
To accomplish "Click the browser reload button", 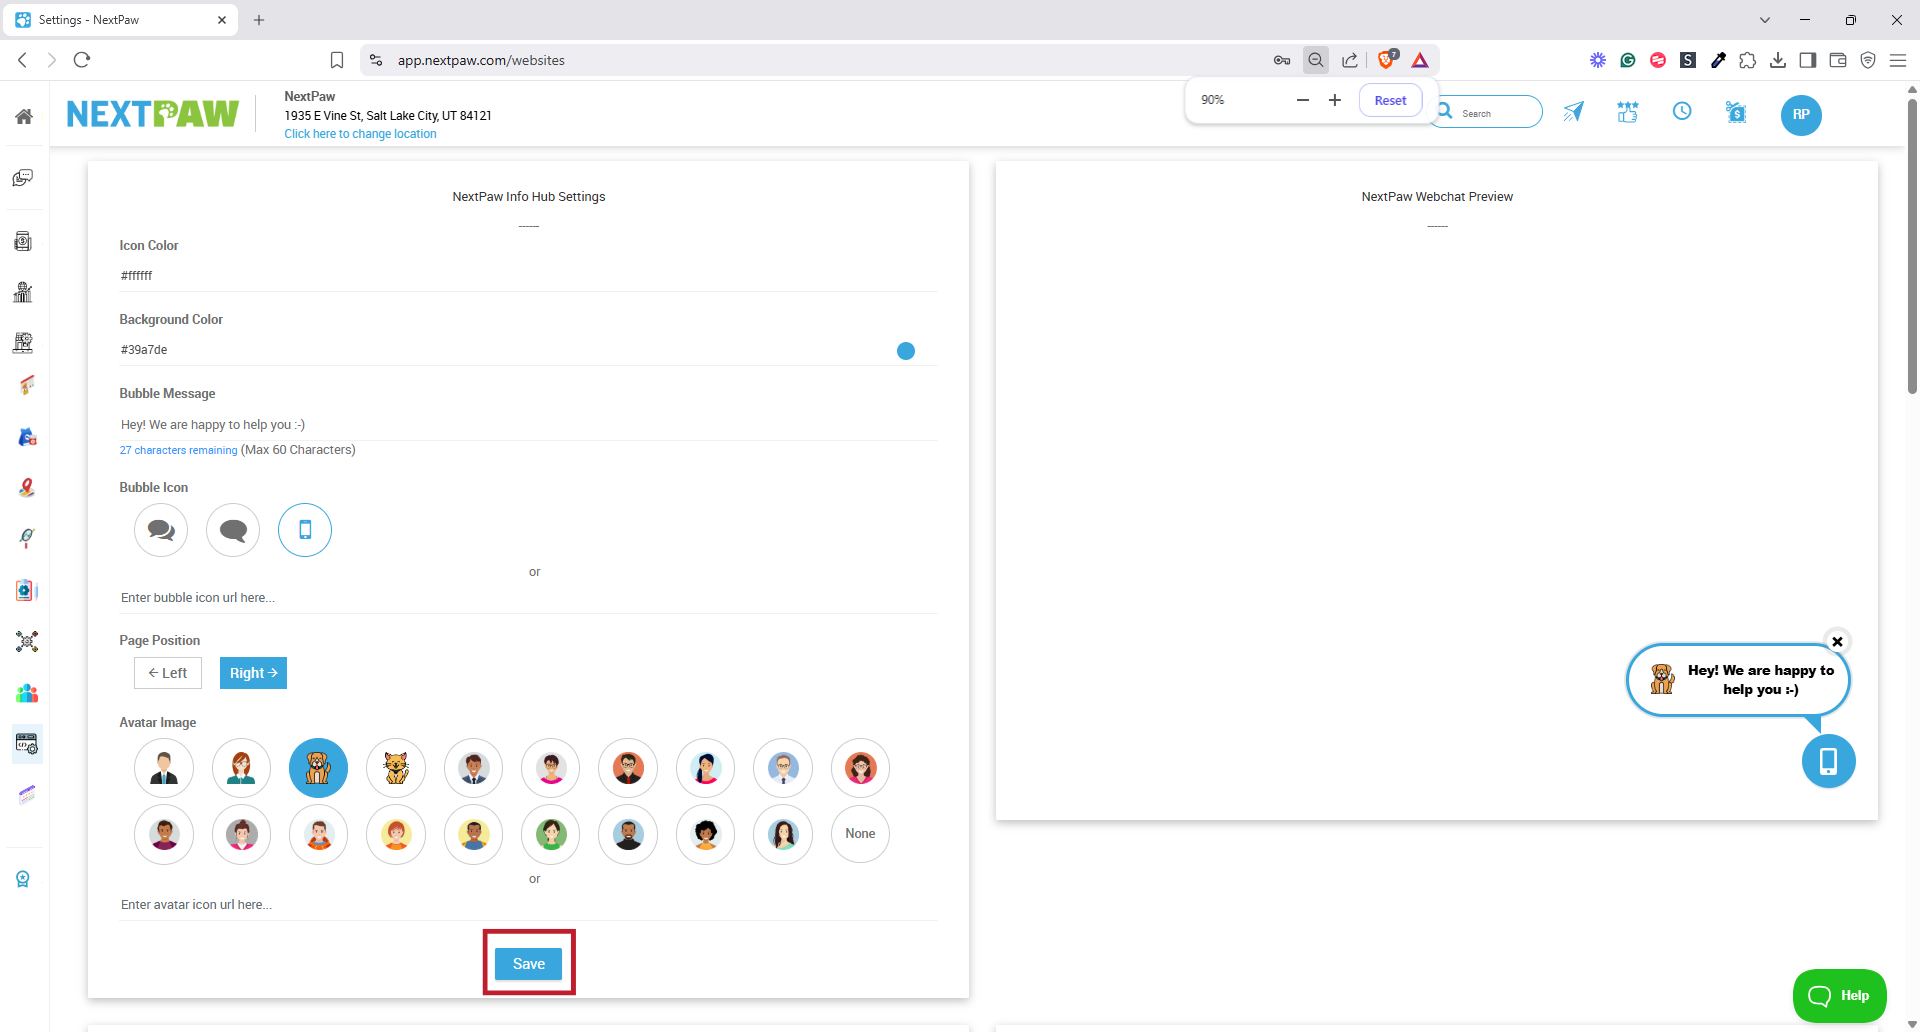I will point(82,60).
